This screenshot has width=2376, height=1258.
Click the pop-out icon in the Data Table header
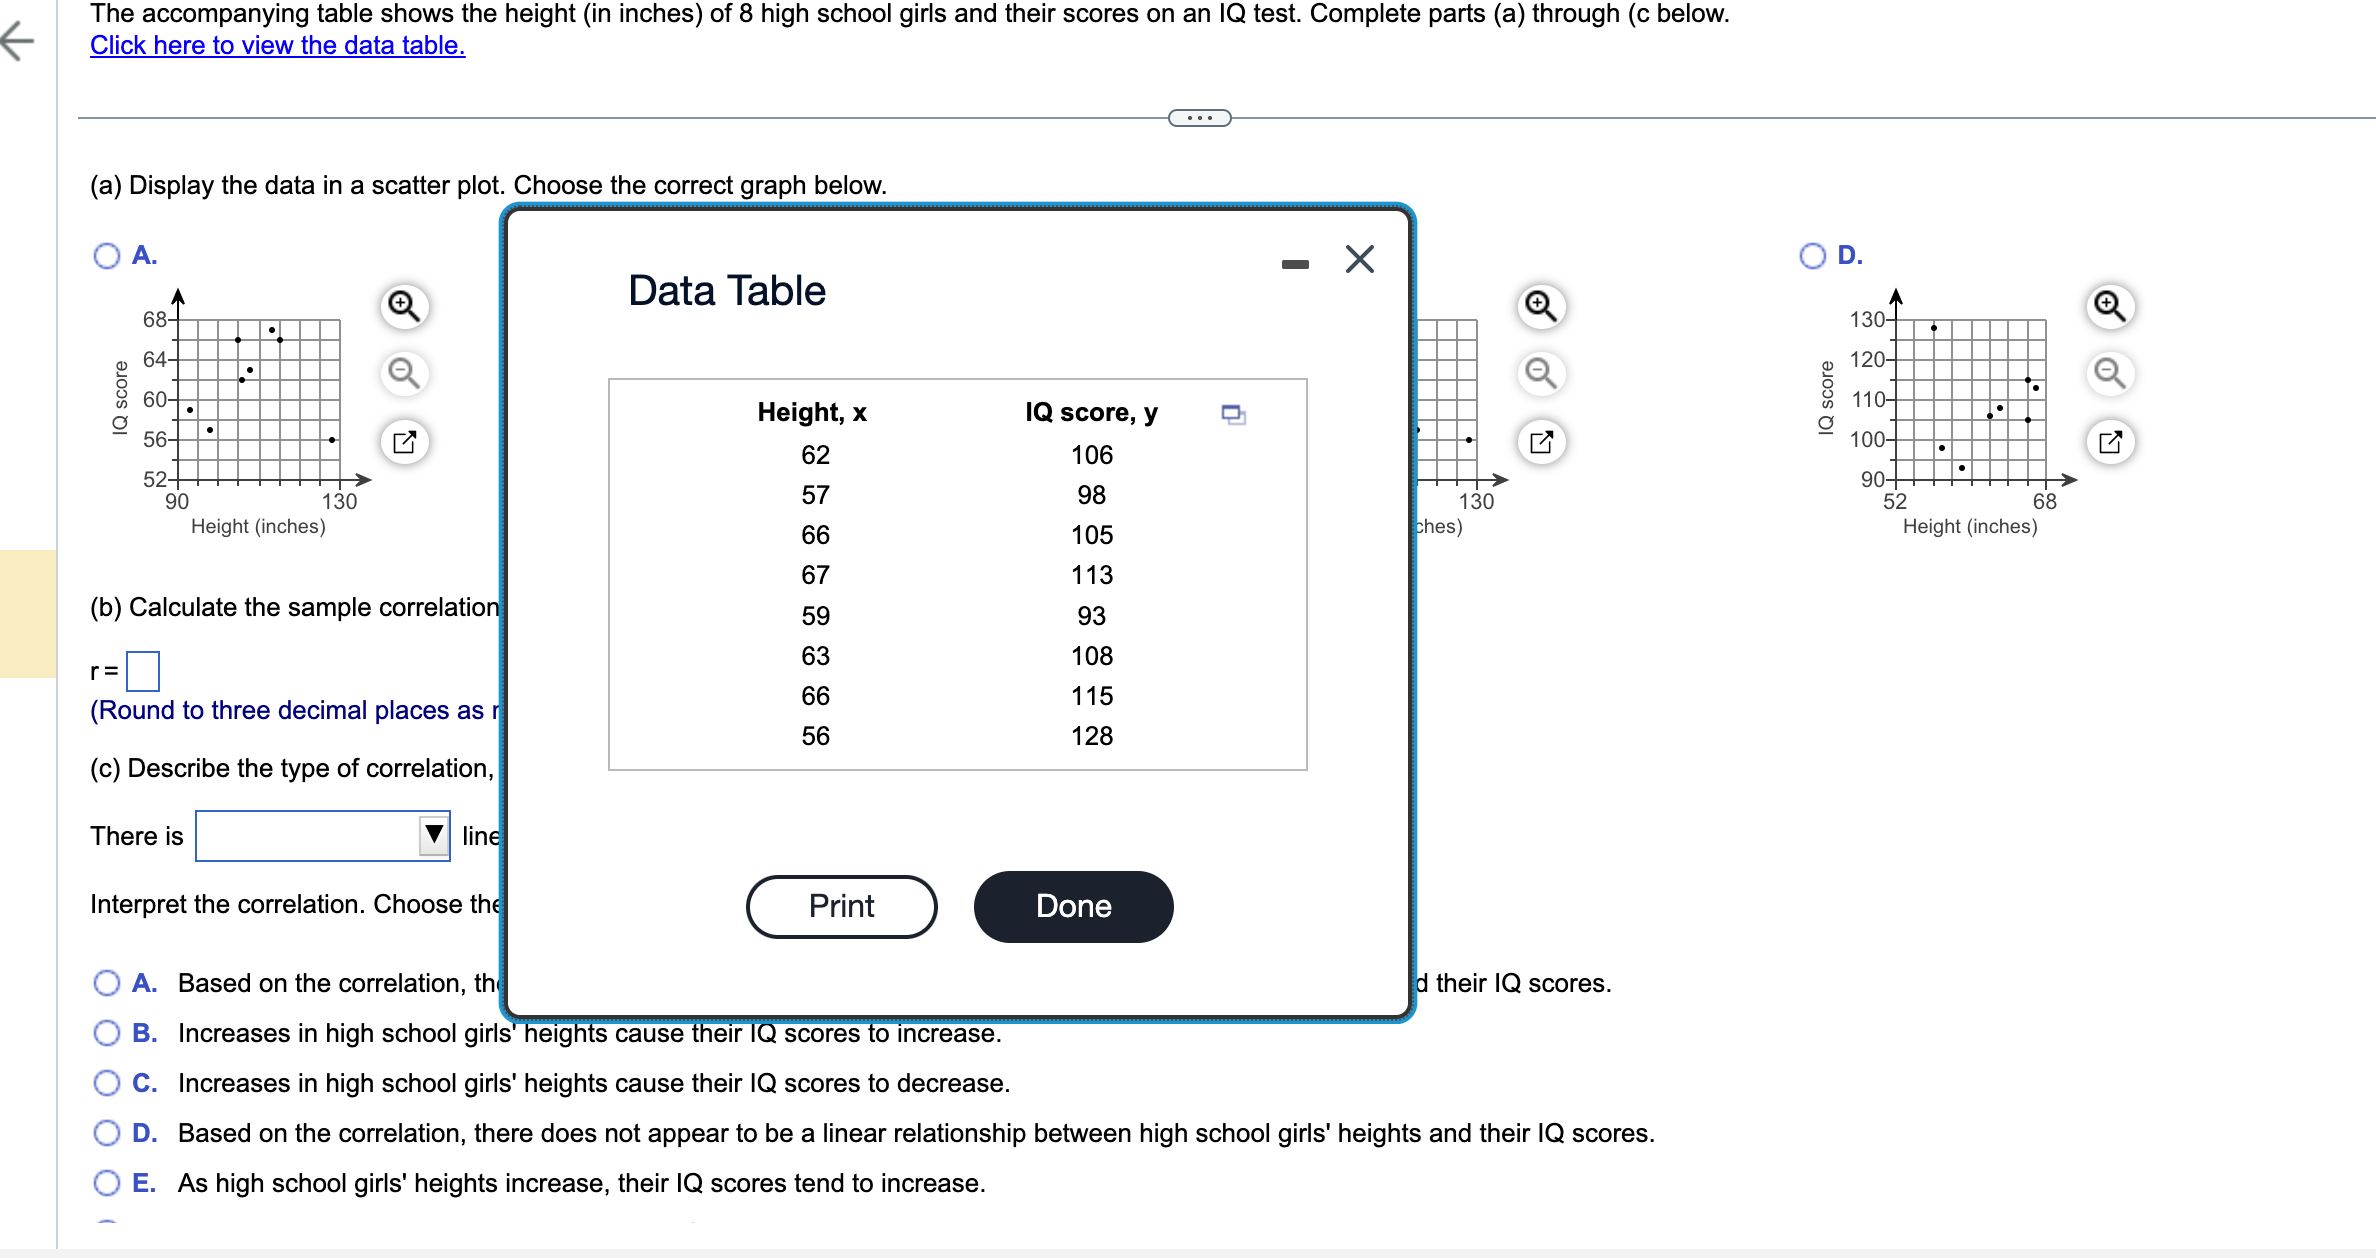tap(1232, 412)
